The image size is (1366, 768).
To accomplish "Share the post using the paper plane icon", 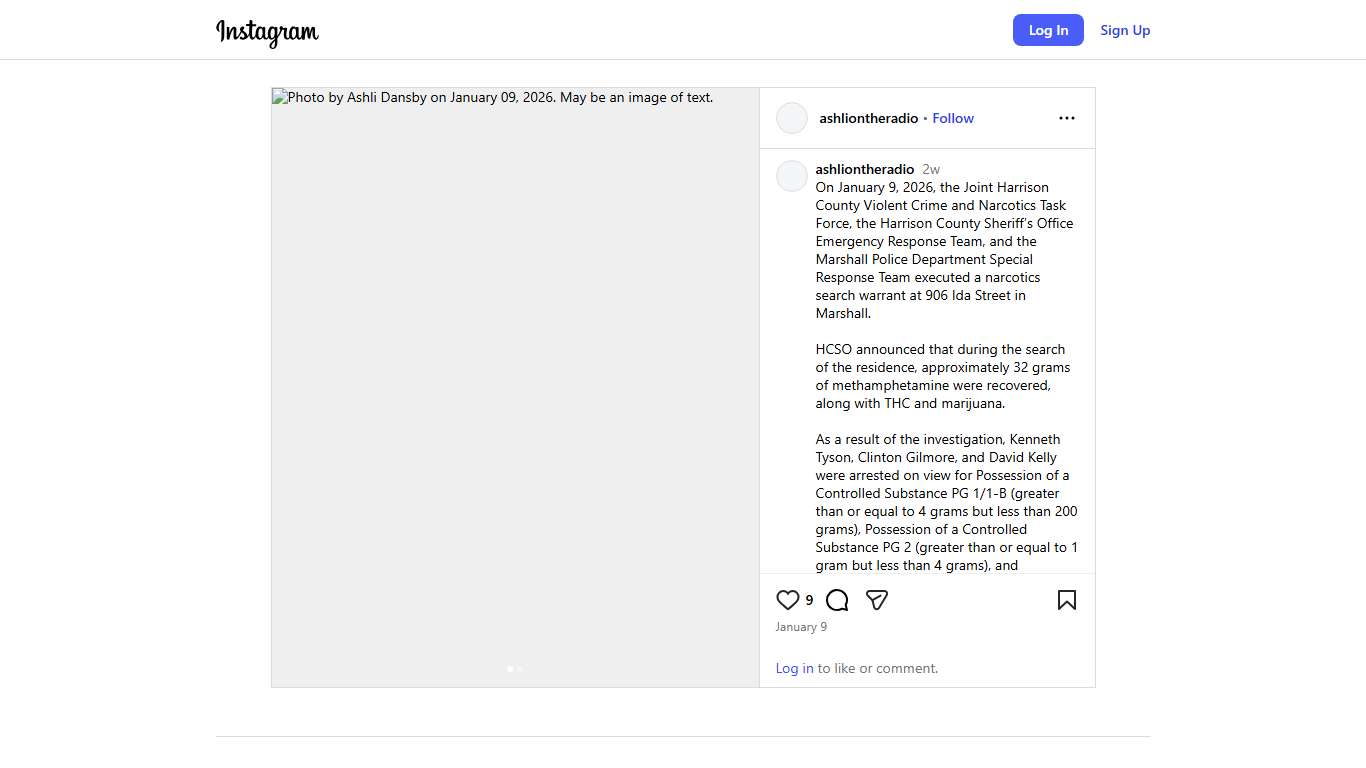I will 877,600.
